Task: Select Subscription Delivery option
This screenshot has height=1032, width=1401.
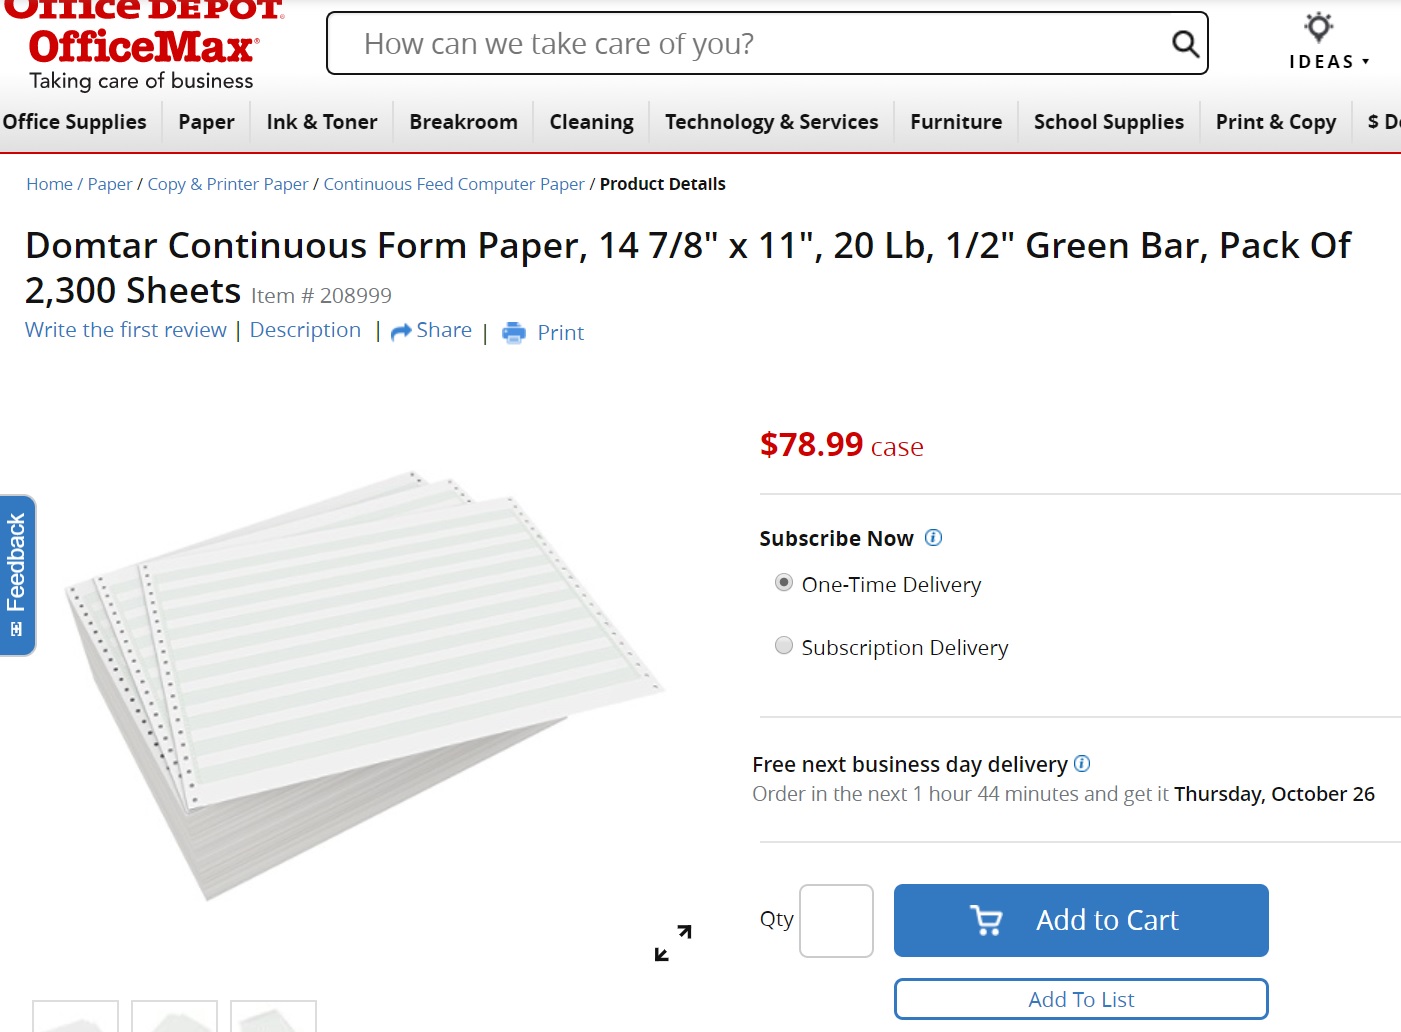Action: click(x=784, y=646)
